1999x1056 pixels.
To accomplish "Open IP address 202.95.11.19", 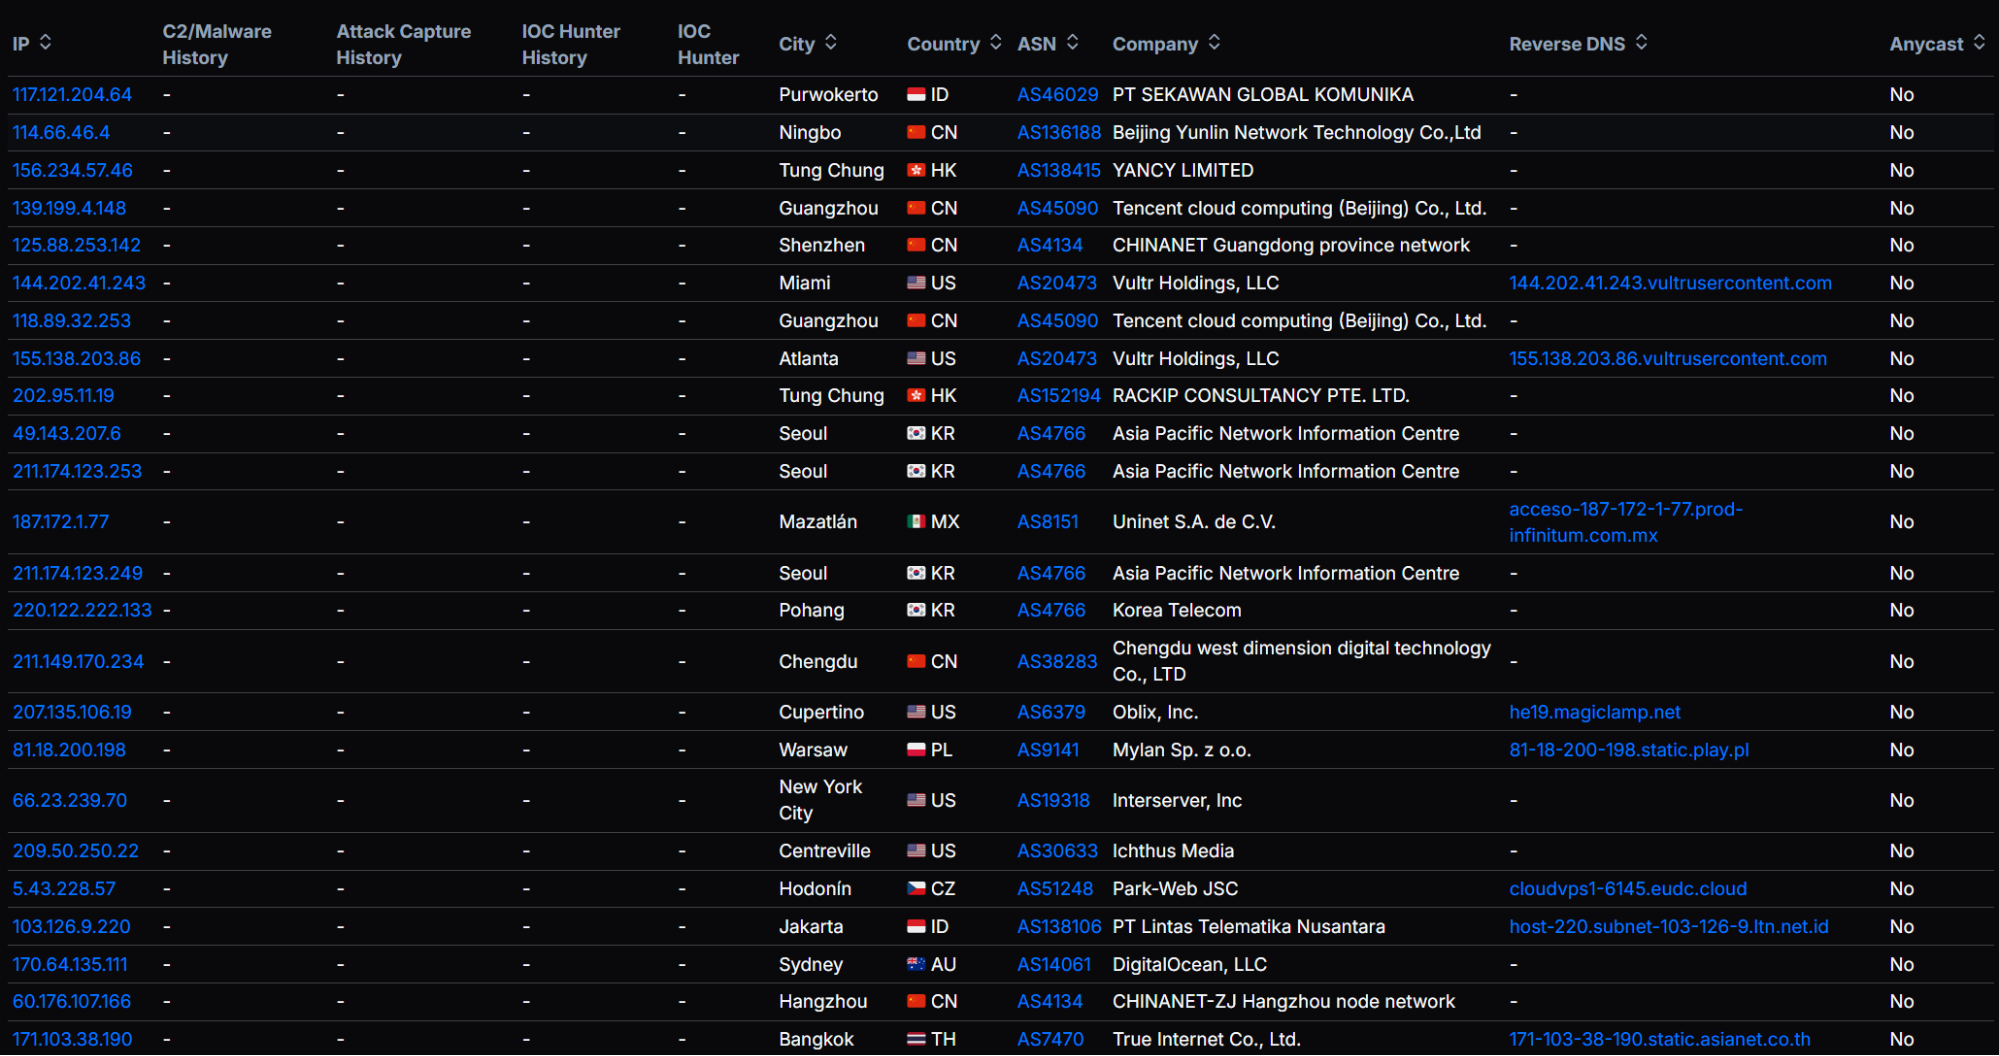I will (63, 396).
